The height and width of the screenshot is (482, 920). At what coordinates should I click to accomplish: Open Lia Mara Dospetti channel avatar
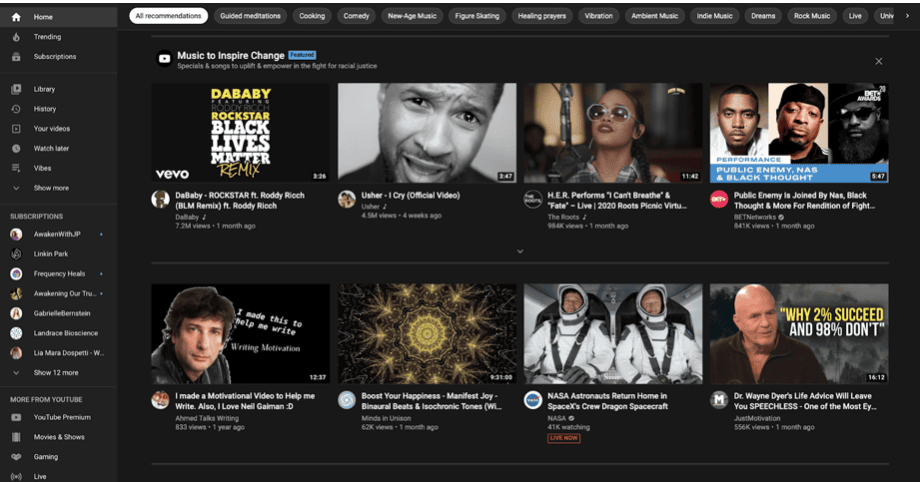16,353
